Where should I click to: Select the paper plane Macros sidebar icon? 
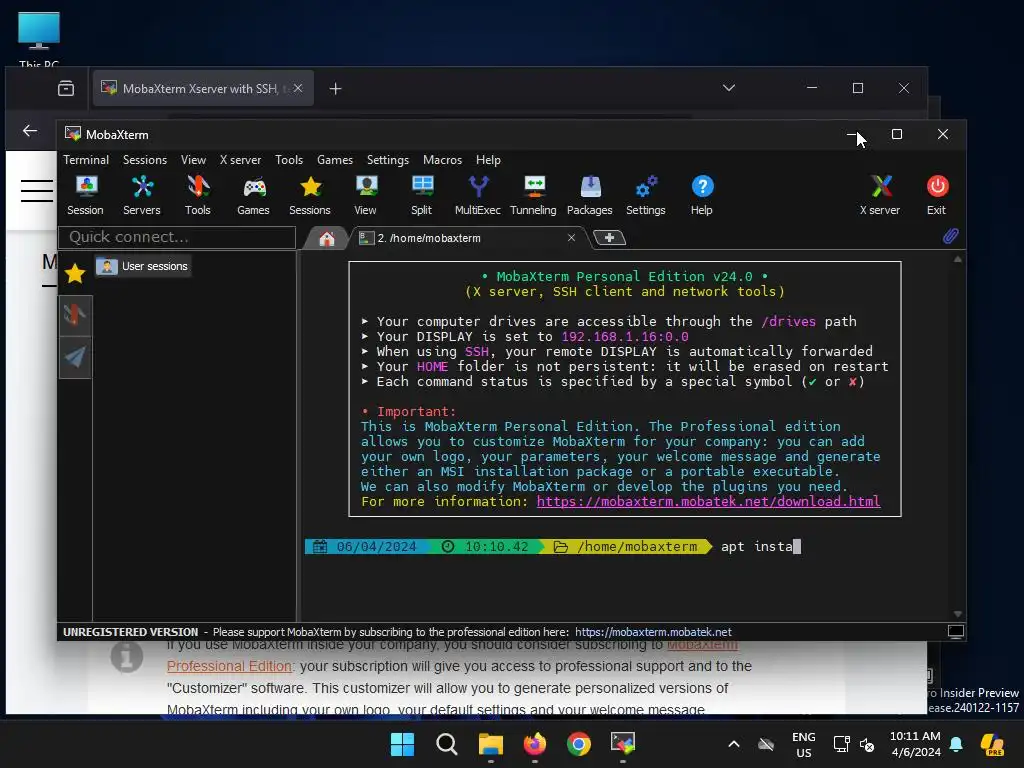tap(75, 357)
